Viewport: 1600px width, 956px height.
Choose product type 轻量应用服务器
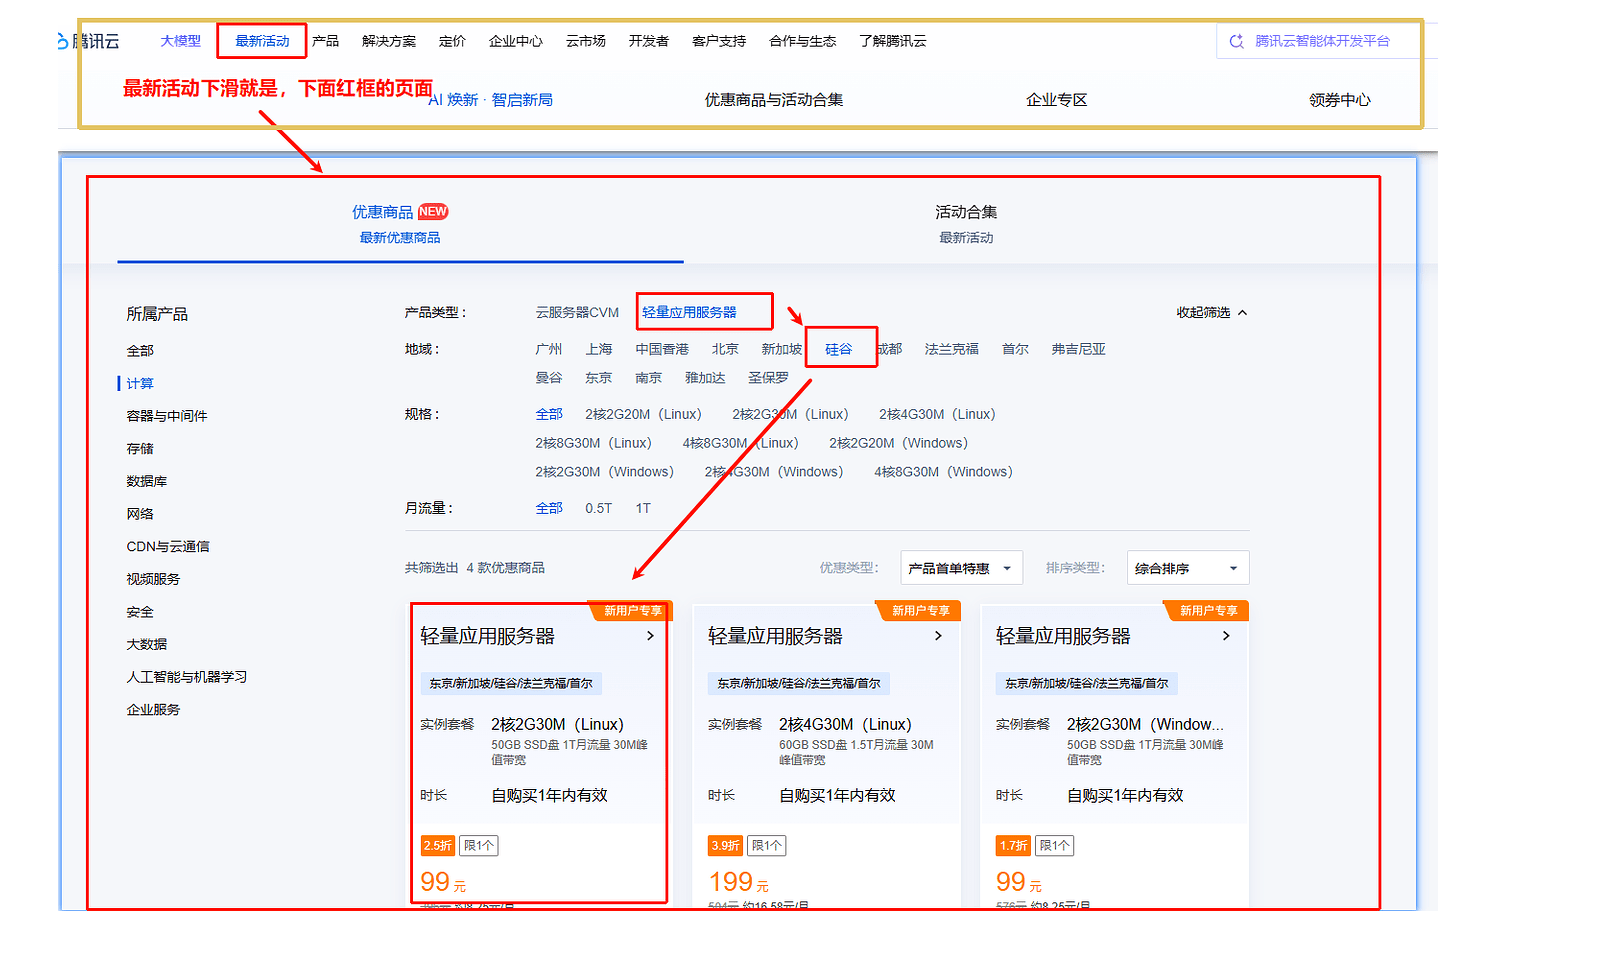[689, 313]
